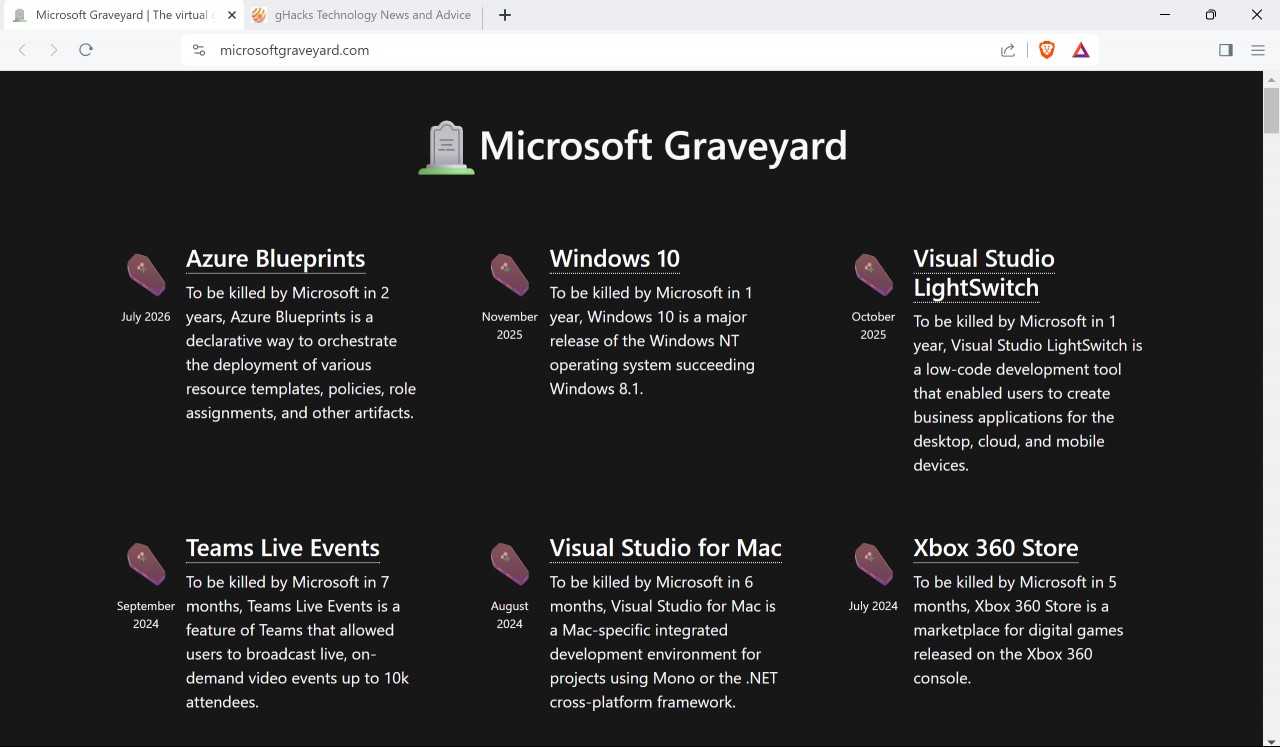Open the Teams Live Events link
The width and height of the screenshot is (1280, 747).
(x=283, y=548)
